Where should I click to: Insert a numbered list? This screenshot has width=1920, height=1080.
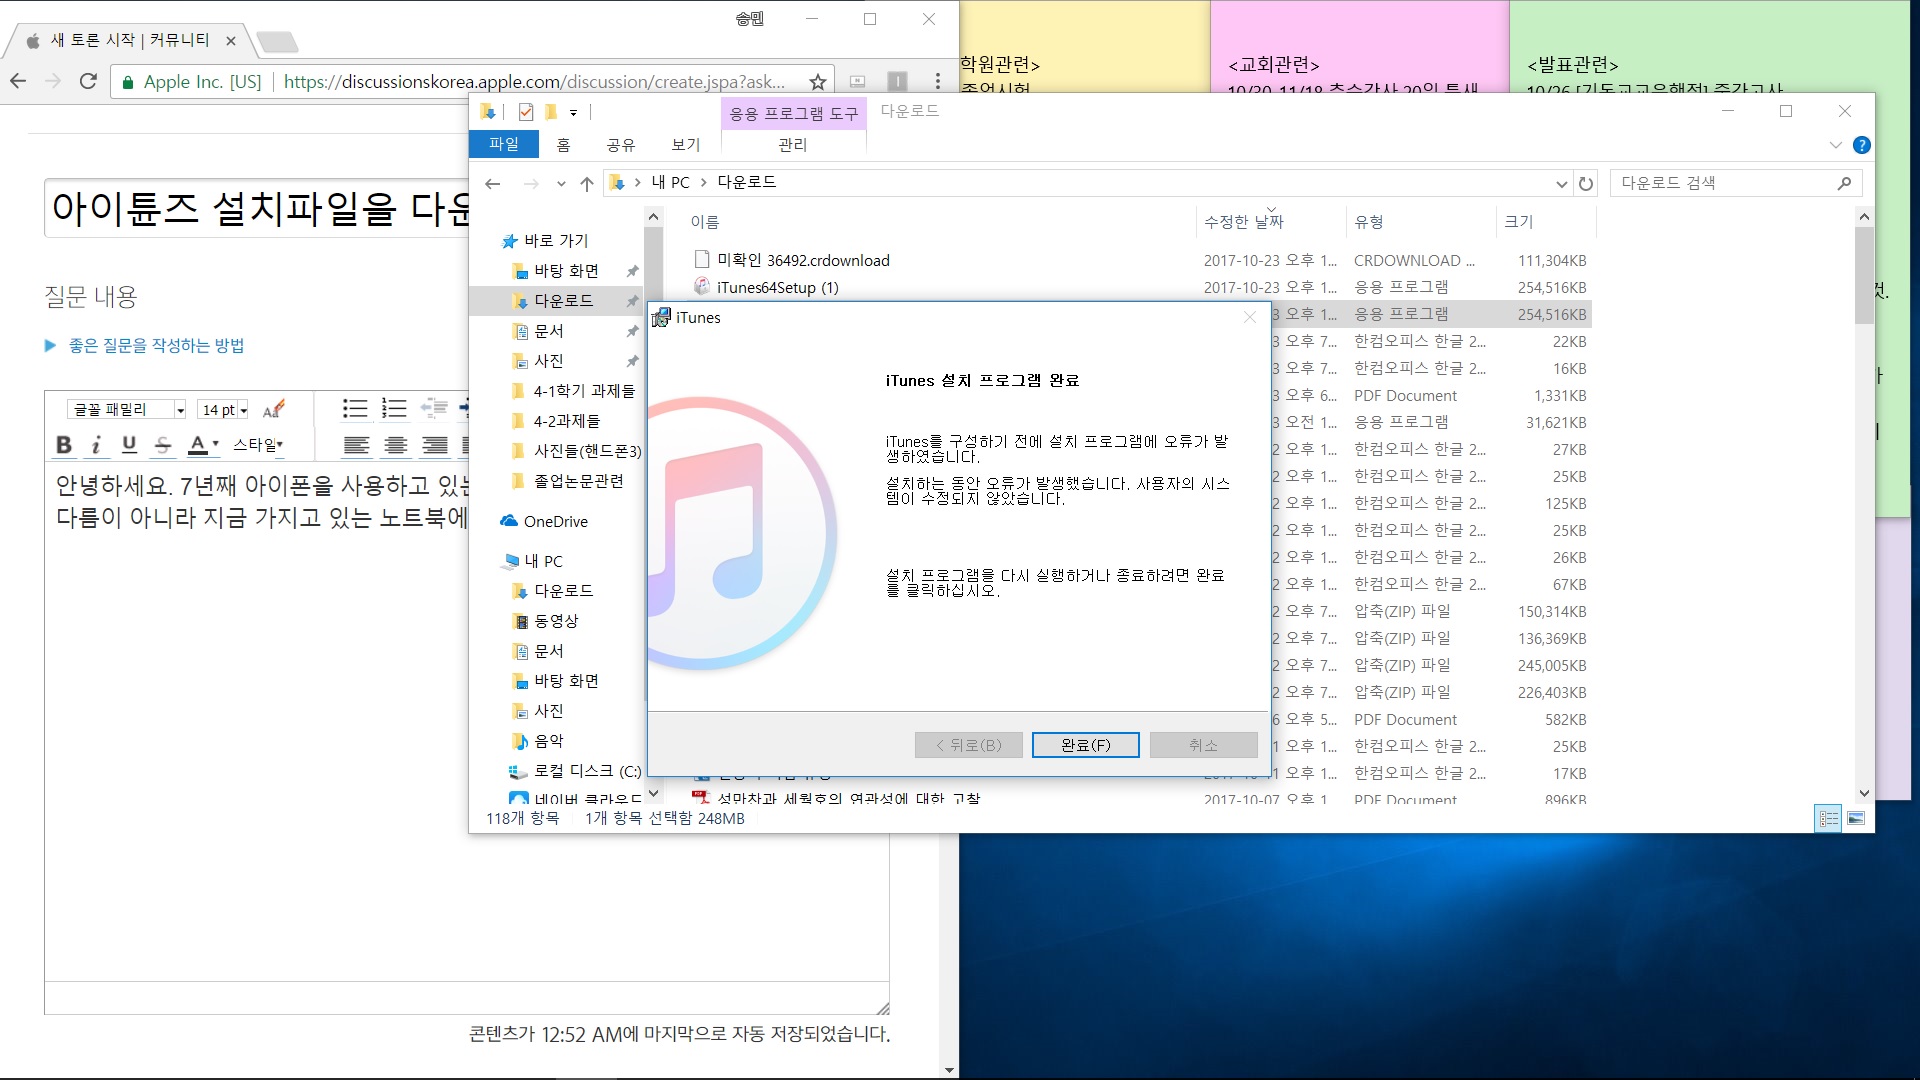click(x=394, y=408)
